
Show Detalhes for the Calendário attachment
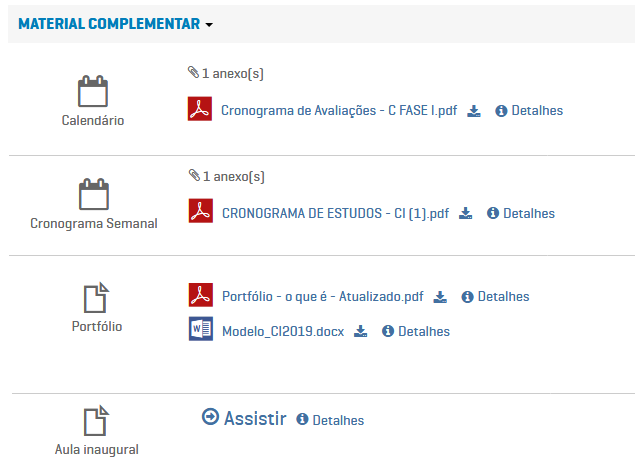pos(530,111)
